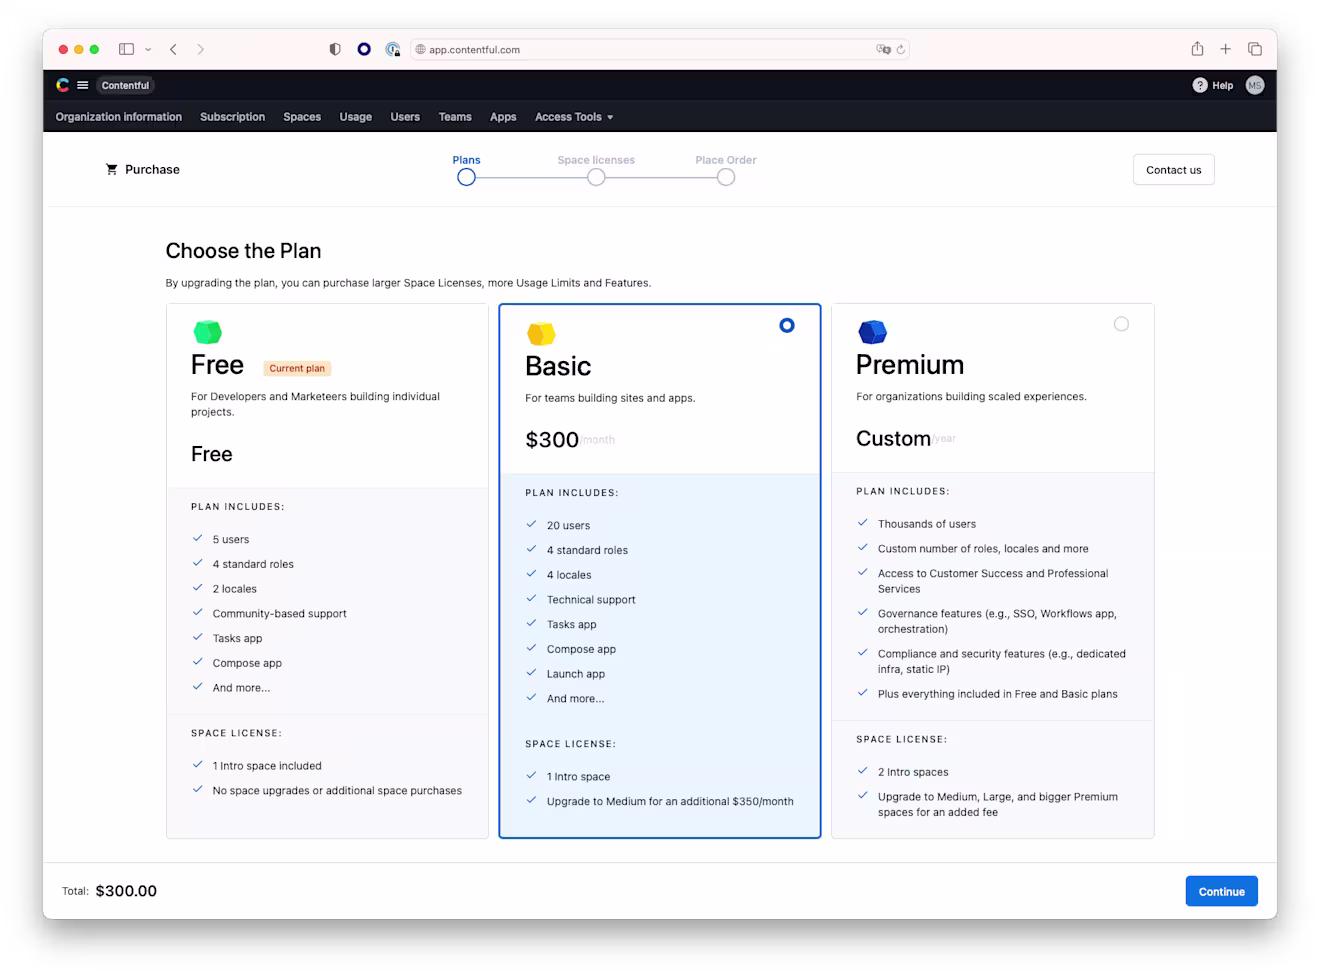Click the blue Premium plan gem icon
This screenshot has height=976, width=1320.
[872, 331]
